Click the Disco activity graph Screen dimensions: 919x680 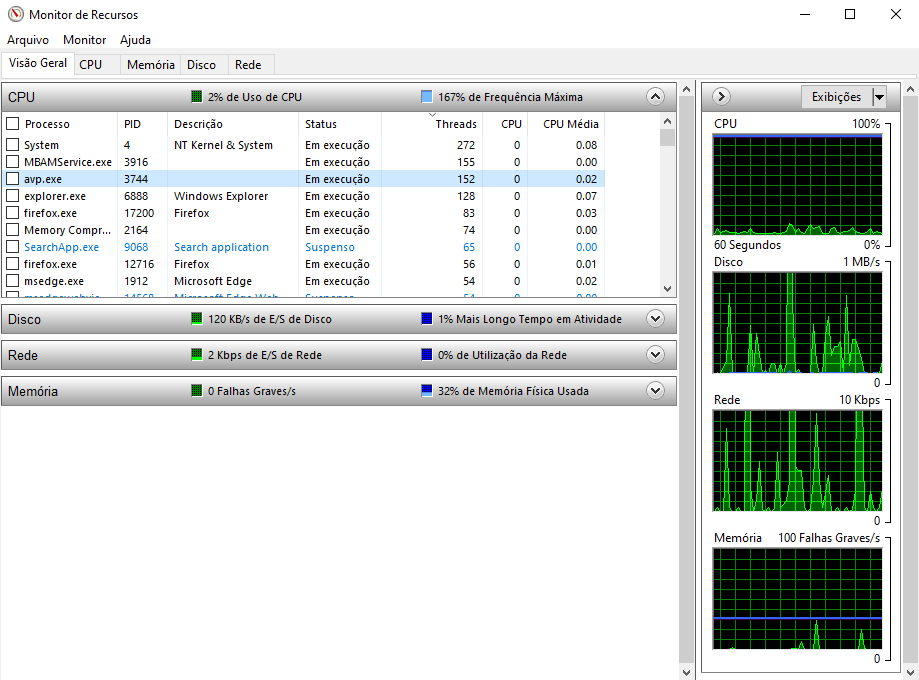click(x=797, y=322)
